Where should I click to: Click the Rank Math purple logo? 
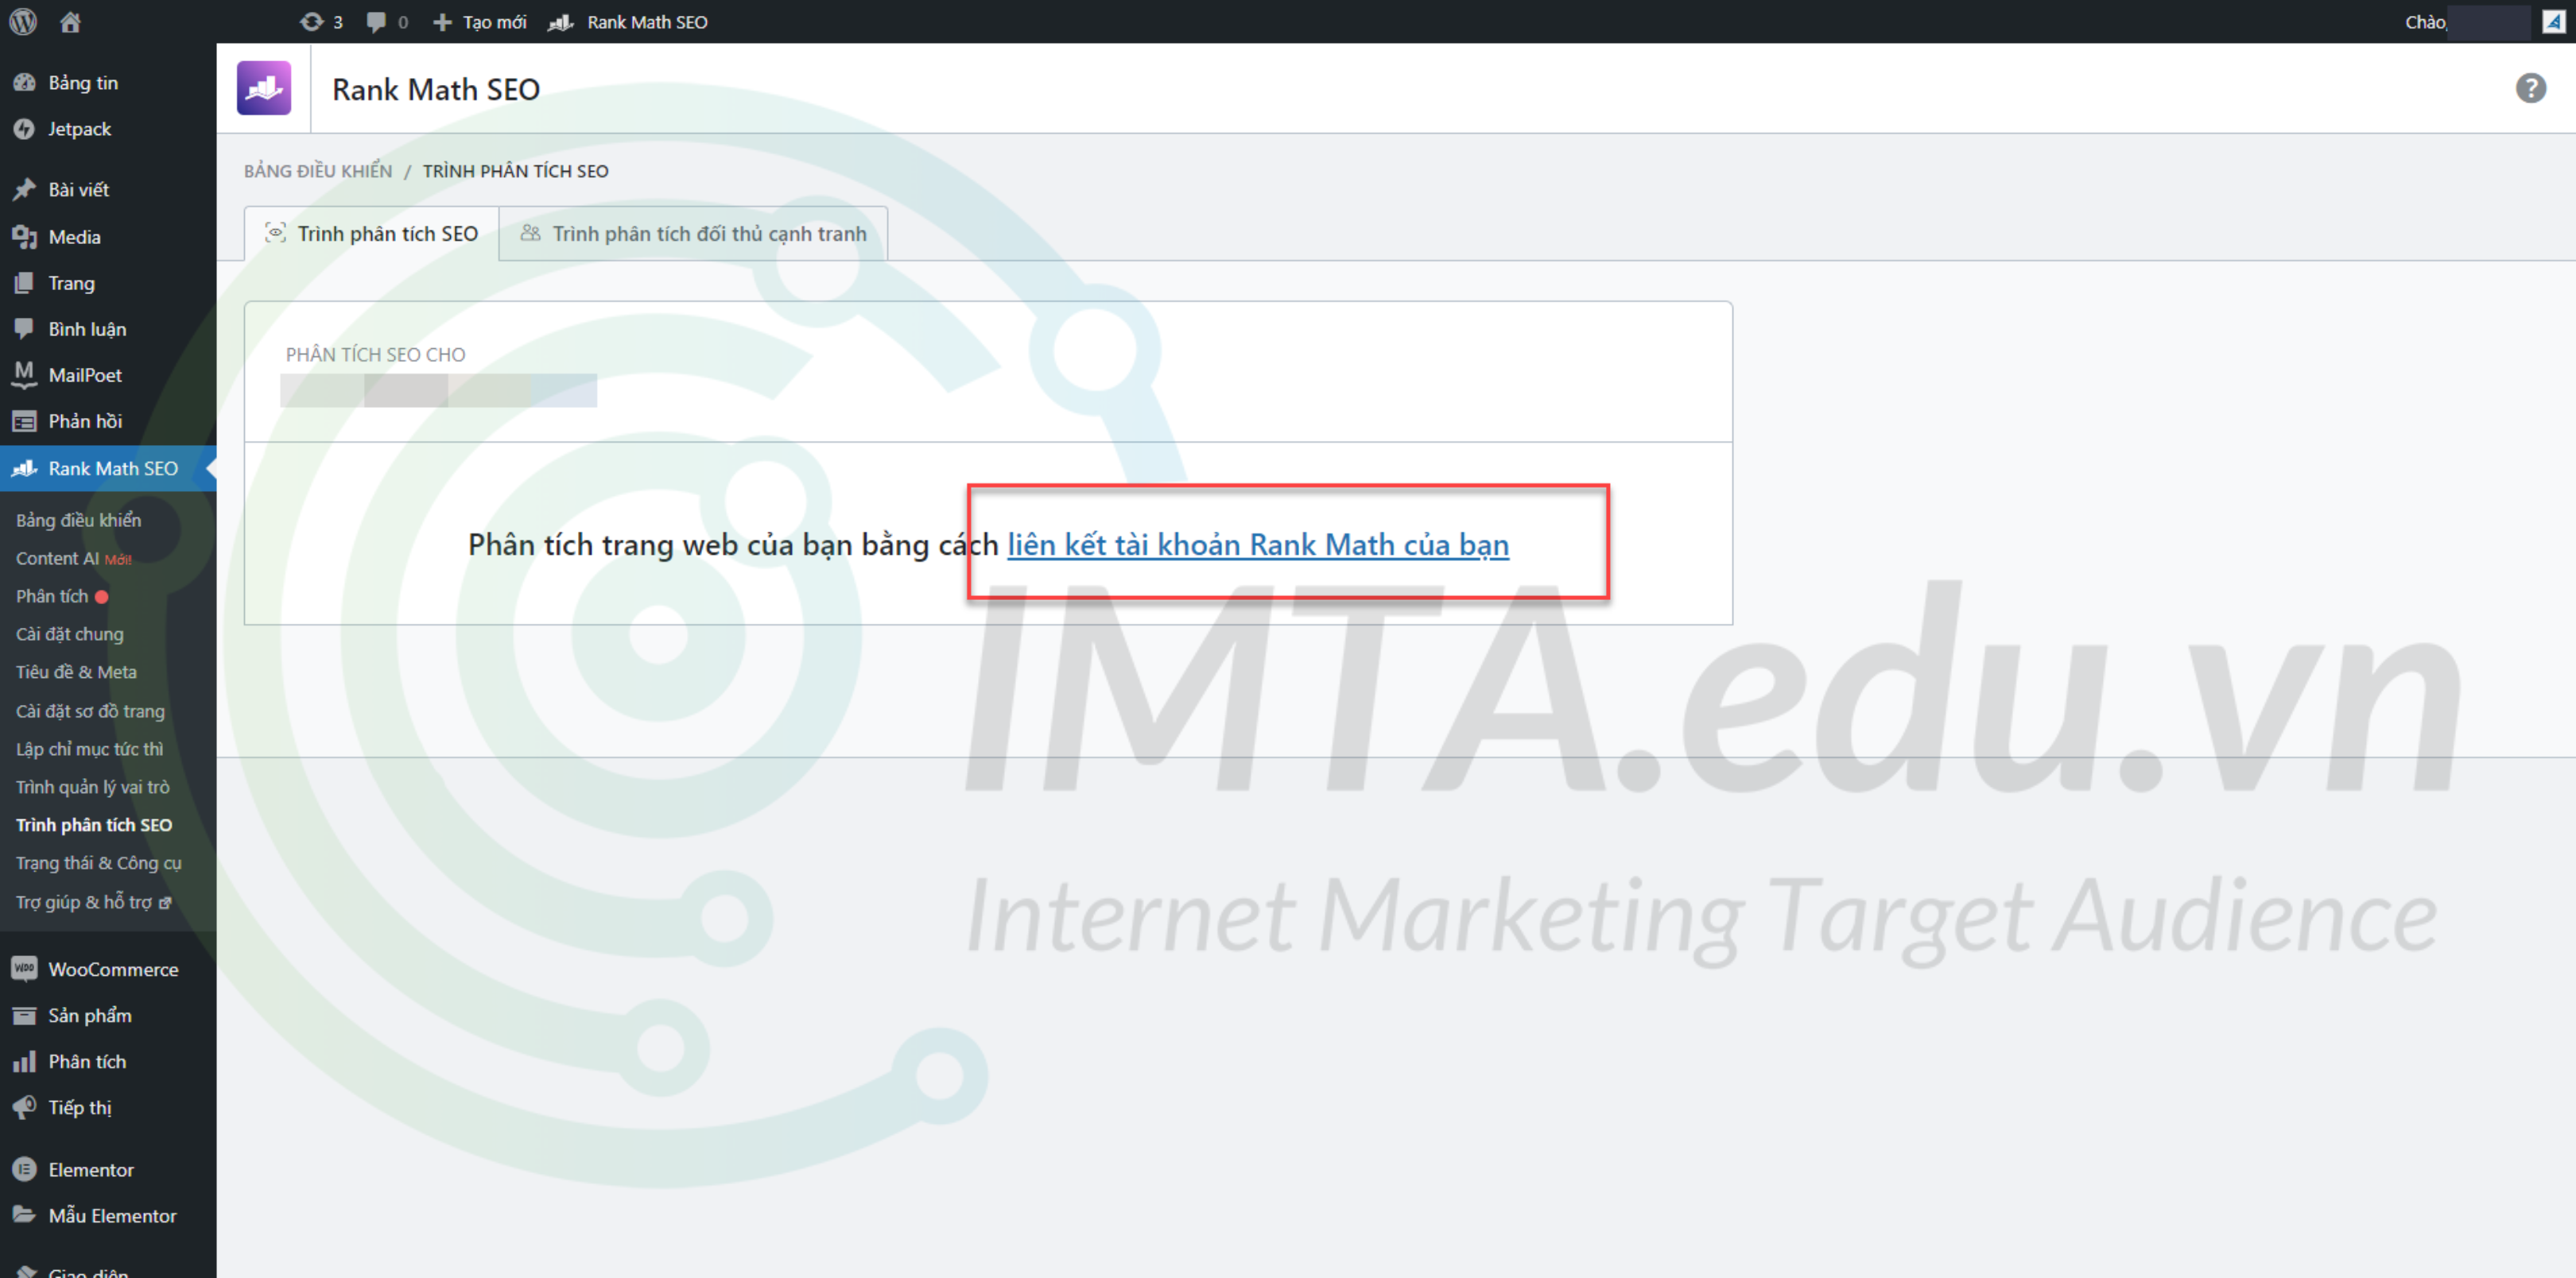(264, 88)
